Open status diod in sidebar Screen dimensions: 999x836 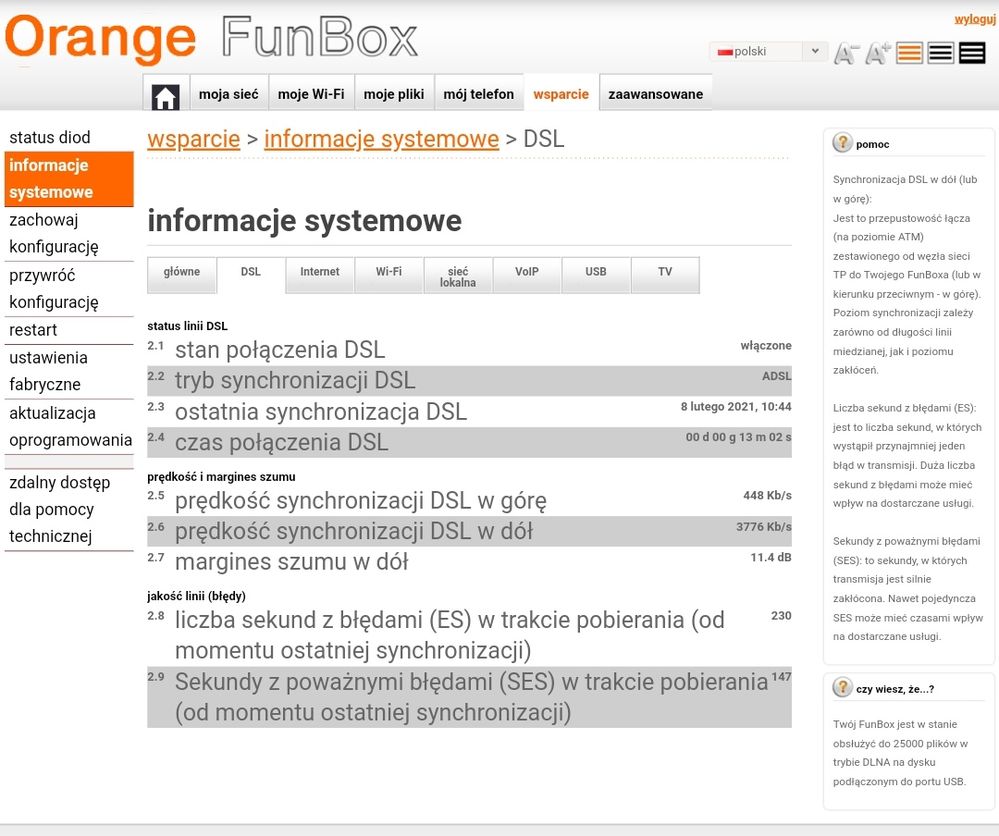tap(50, 137)
